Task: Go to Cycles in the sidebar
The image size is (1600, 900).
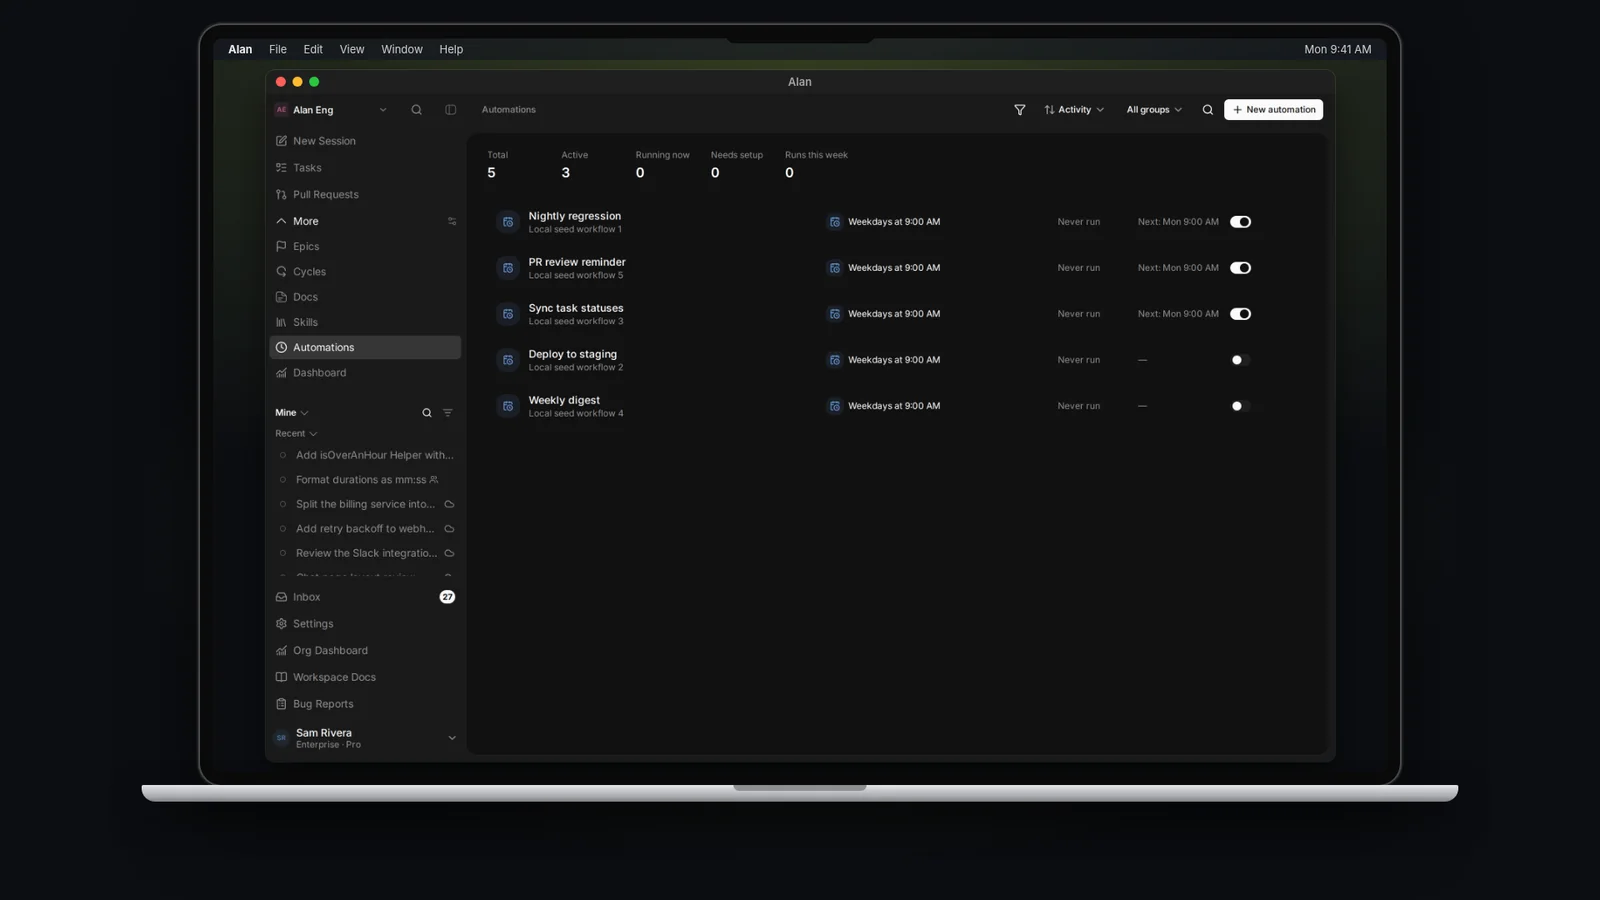Action: (x=365, y=272)
